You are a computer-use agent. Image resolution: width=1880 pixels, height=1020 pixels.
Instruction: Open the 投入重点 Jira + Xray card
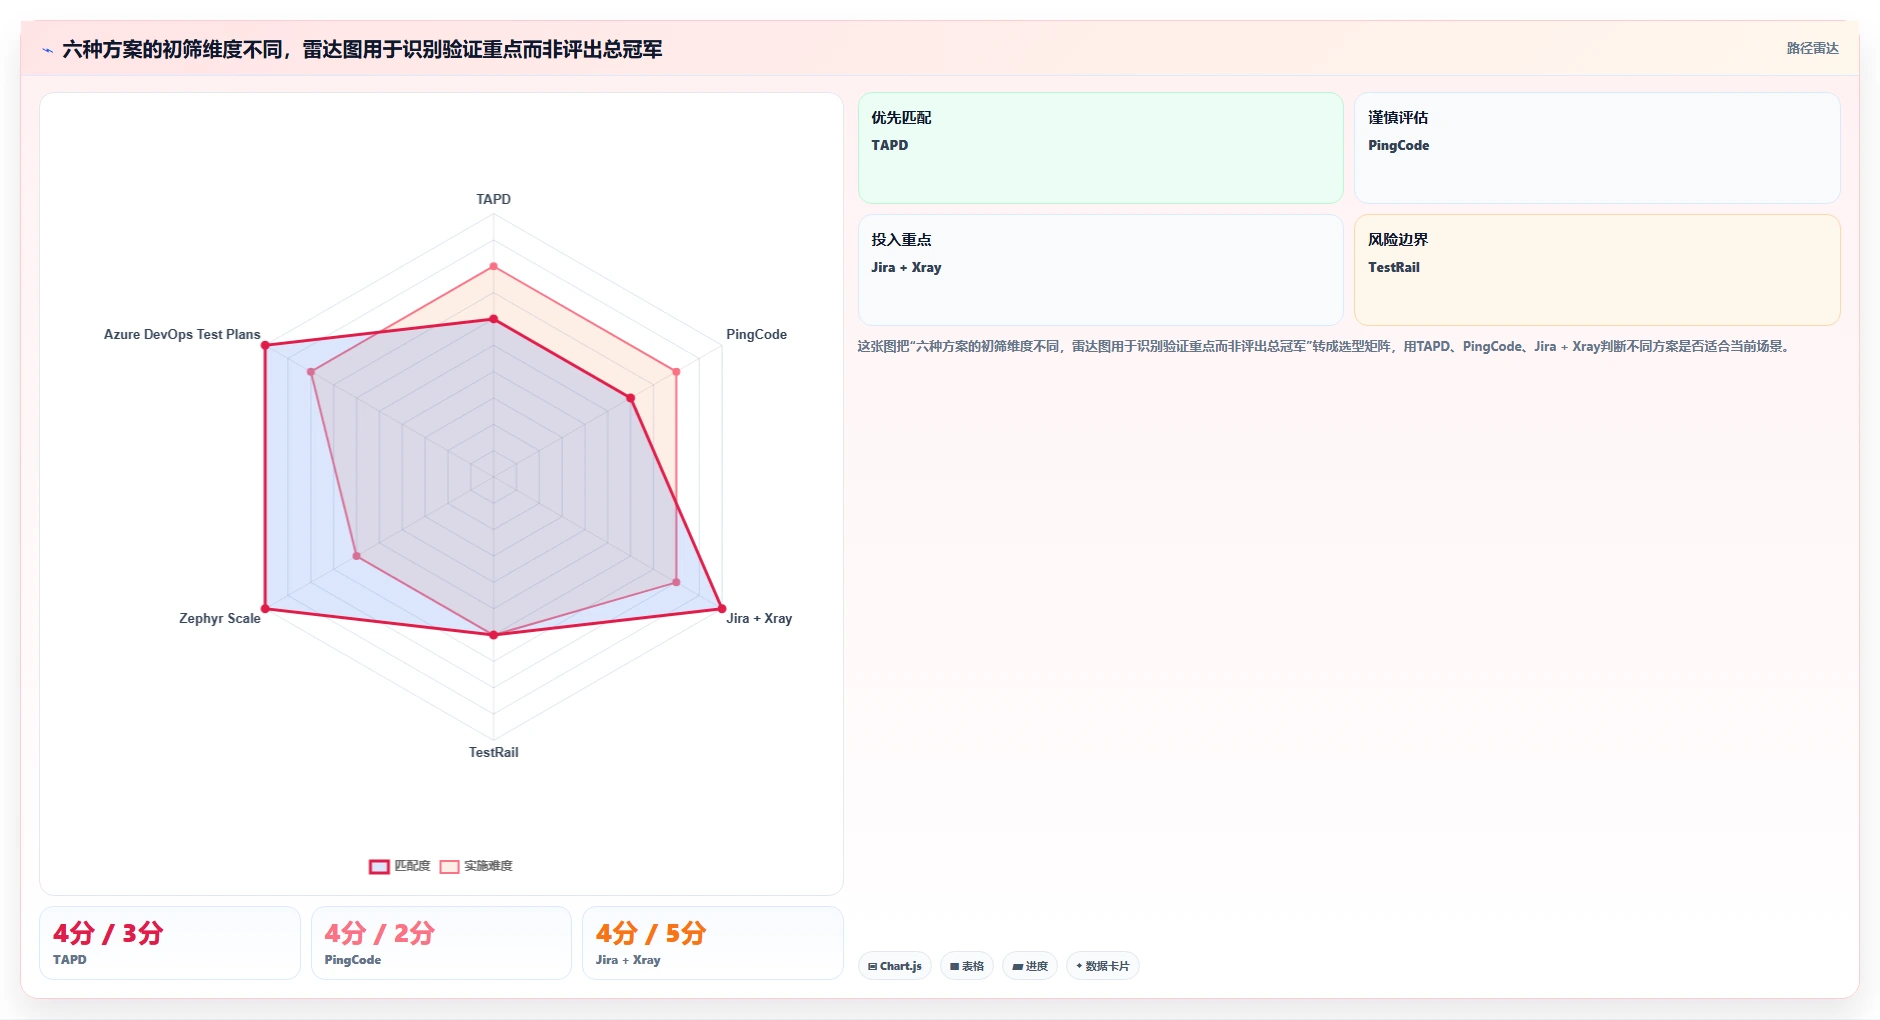coord(1100,270)
